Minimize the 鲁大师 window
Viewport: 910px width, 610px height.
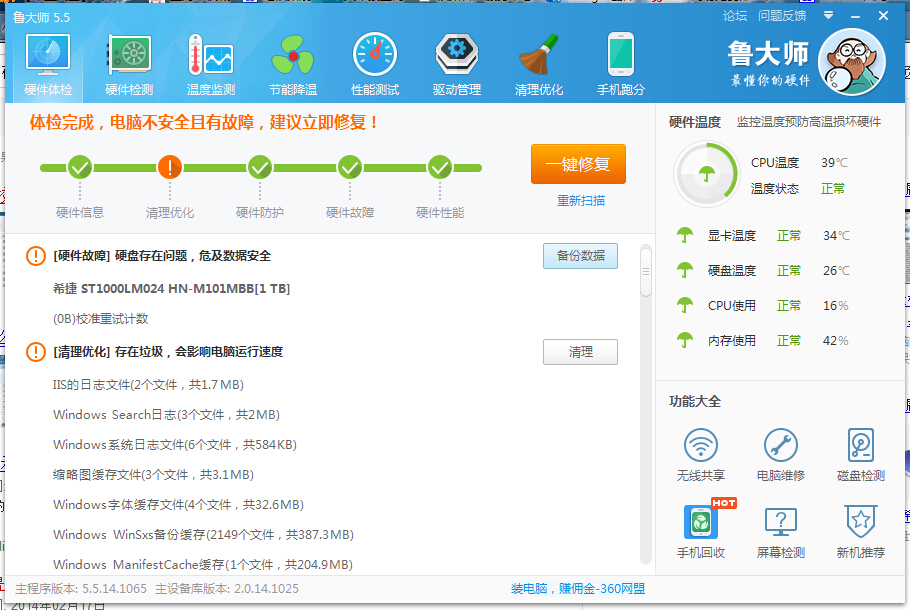pyautogui.click(x=855, y=16)
